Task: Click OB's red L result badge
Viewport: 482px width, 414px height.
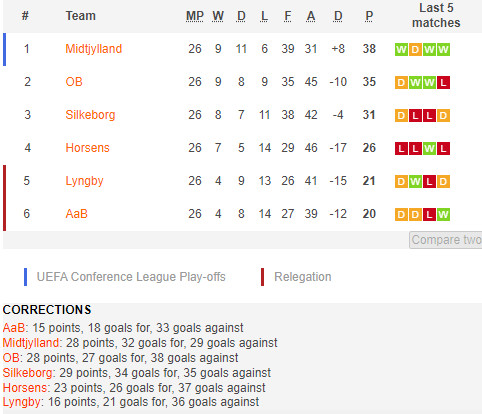Action: 443,83
